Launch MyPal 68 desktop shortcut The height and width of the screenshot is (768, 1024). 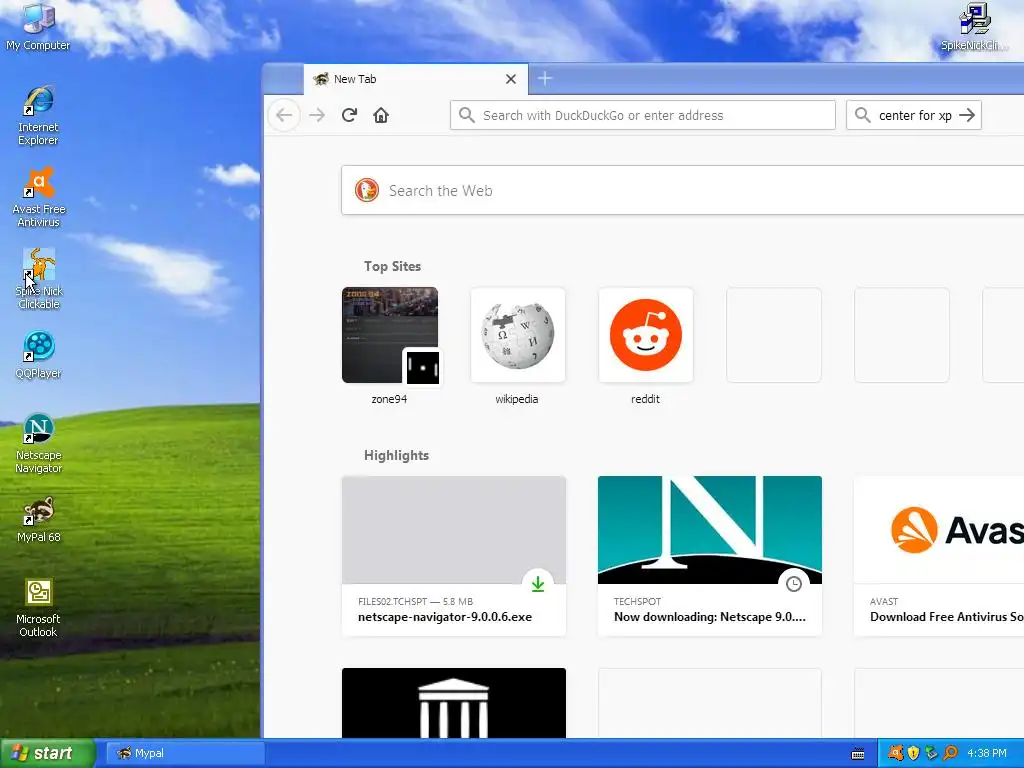click(39, 520)
